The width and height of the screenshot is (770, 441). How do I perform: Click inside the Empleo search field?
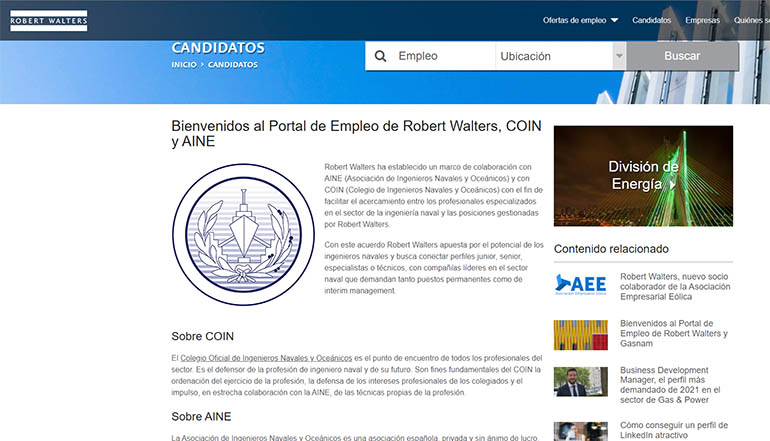[440, 57]
